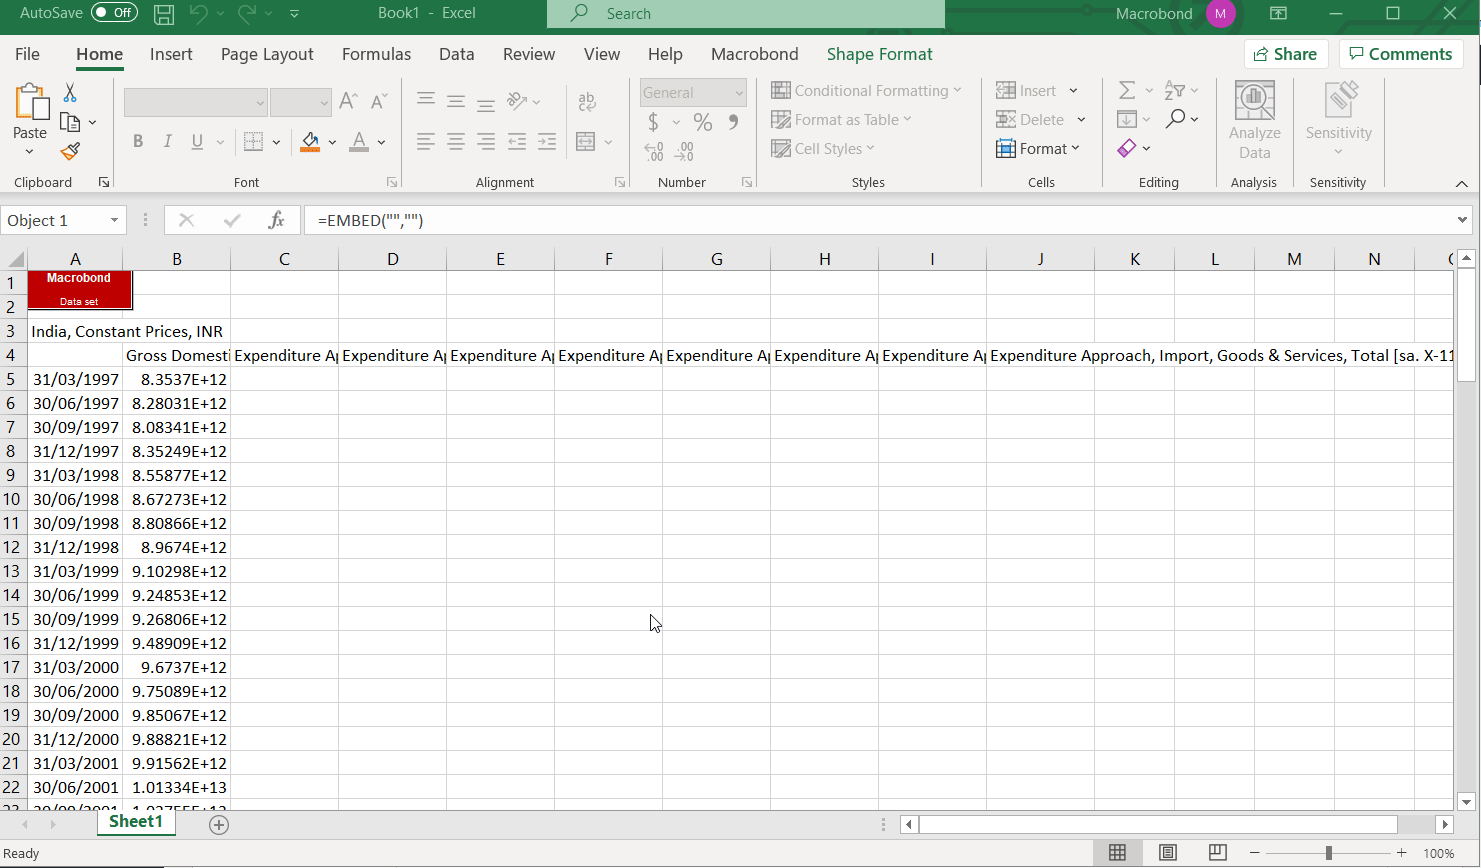The image size is (1481, 868).
Task: Toggle Center horizontal alignment
Action: tap(456, 142)
